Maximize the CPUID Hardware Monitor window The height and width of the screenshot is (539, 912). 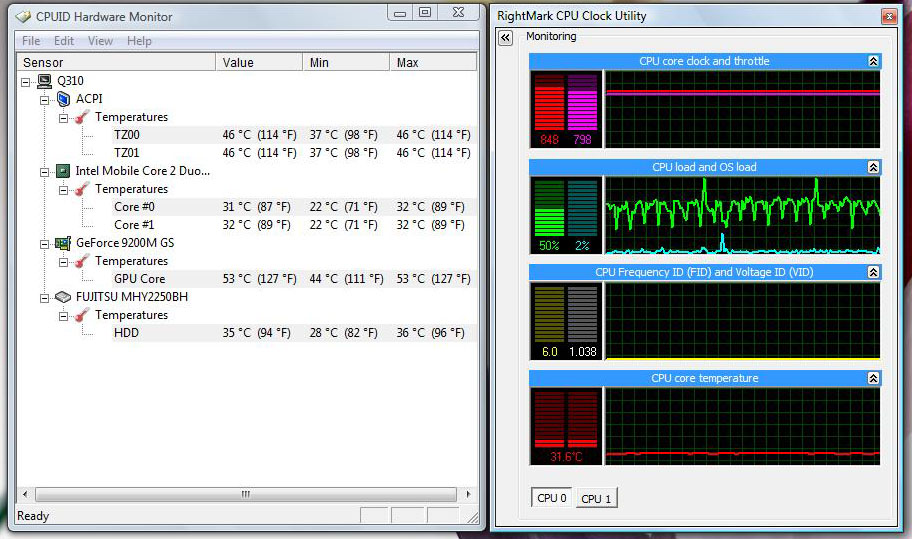[425, 13]
